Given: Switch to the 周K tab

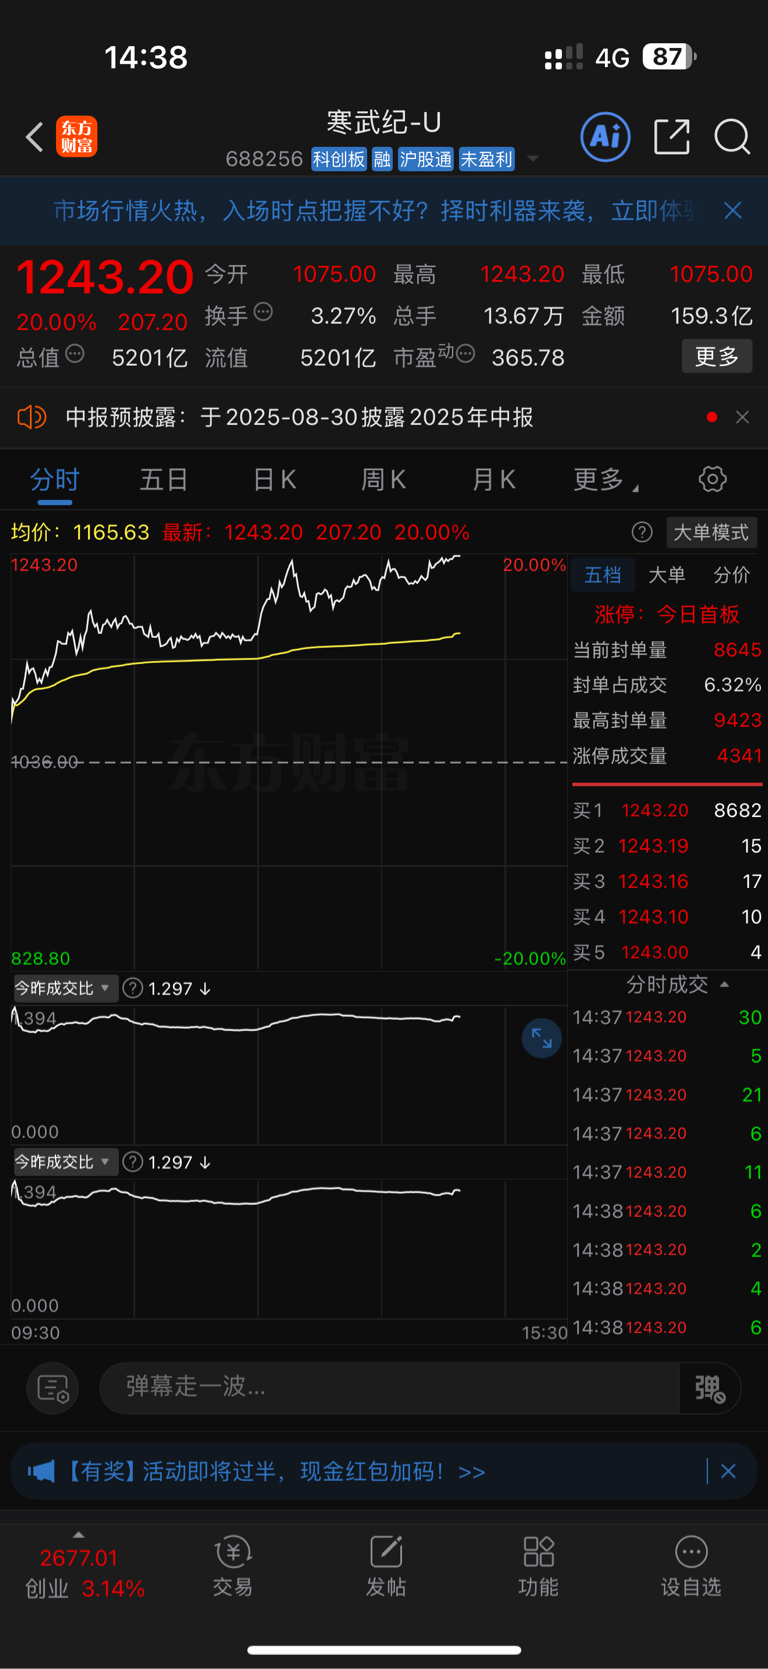Looking at the screenshot, I should 383,480.
